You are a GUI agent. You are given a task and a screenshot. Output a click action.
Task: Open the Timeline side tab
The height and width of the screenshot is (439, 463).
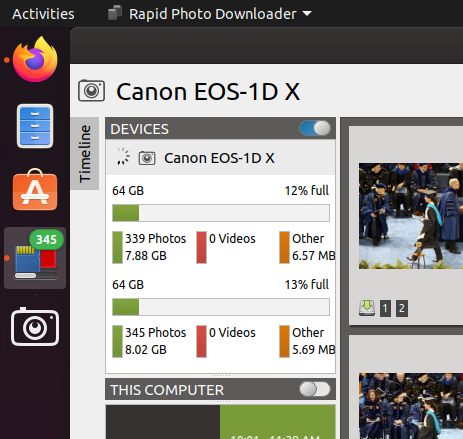click(85, 153)
